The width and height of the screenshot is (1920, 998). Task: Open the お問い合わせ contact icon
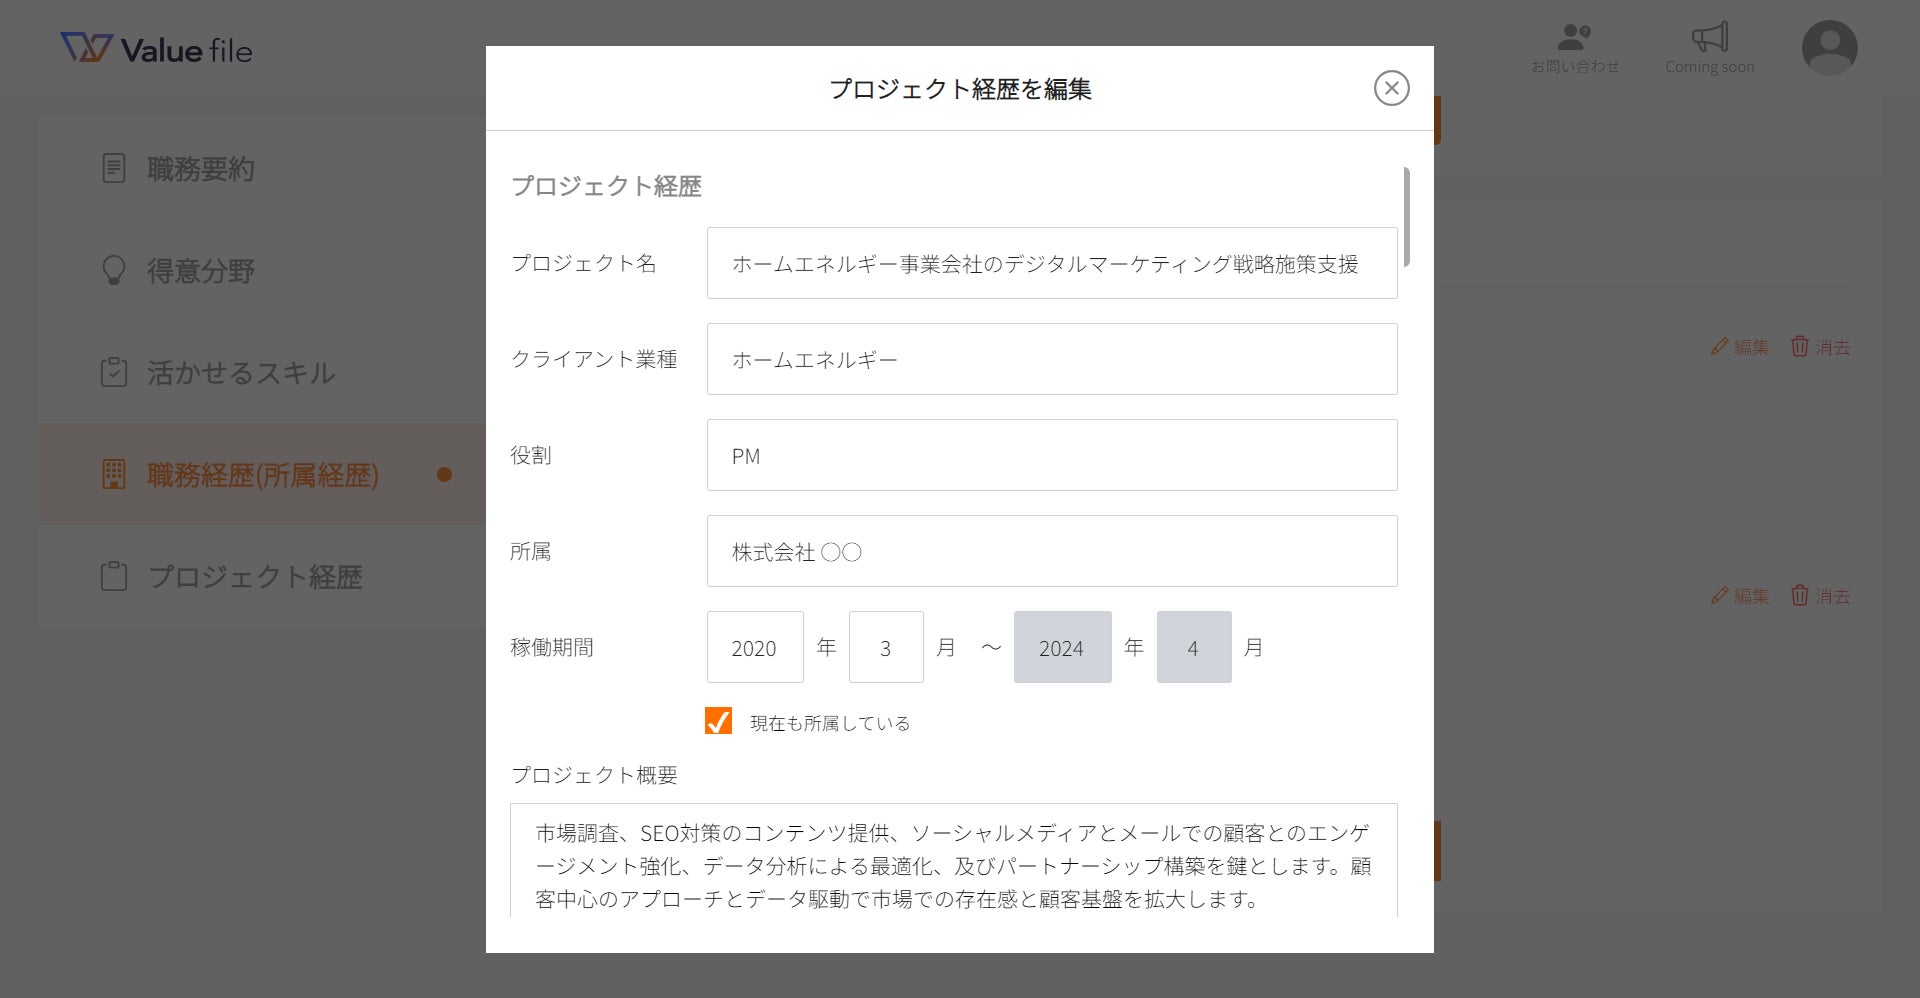coord(1574,39)
